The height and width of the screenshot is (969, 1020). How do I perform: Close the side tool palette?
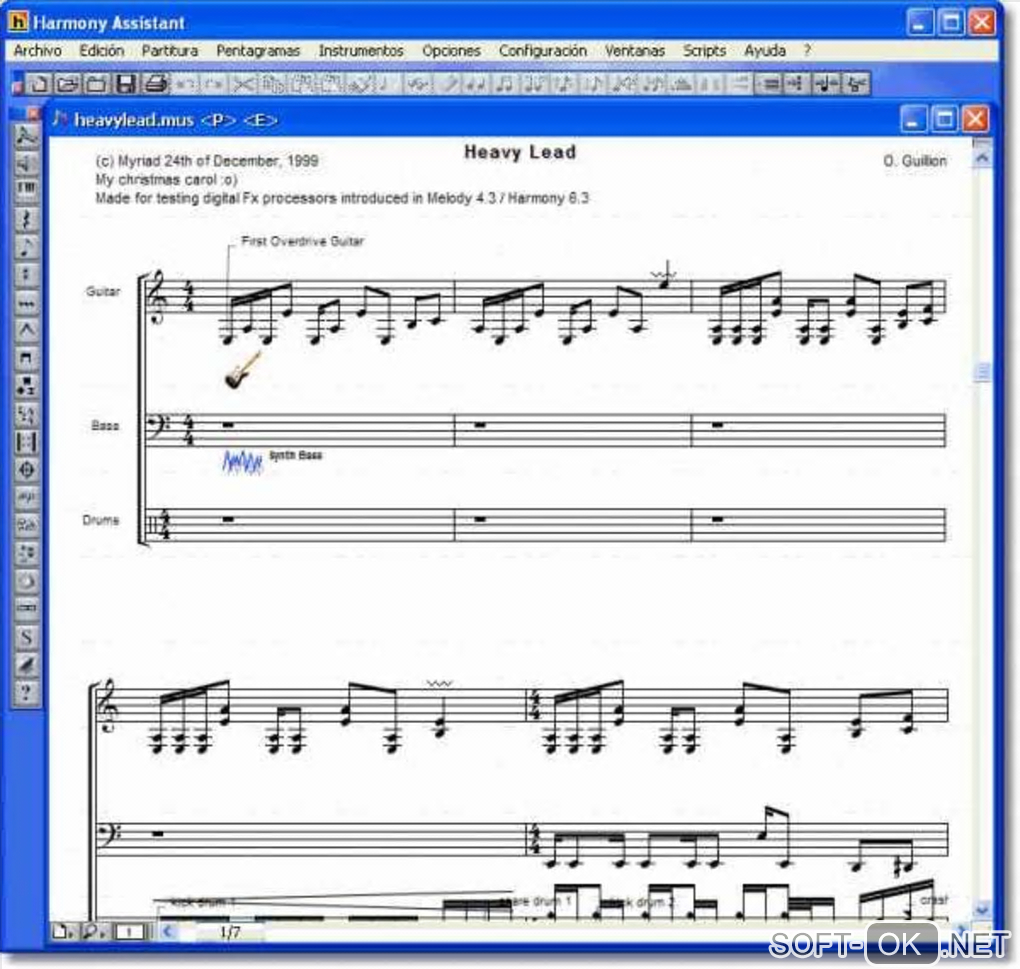[34, 114]
